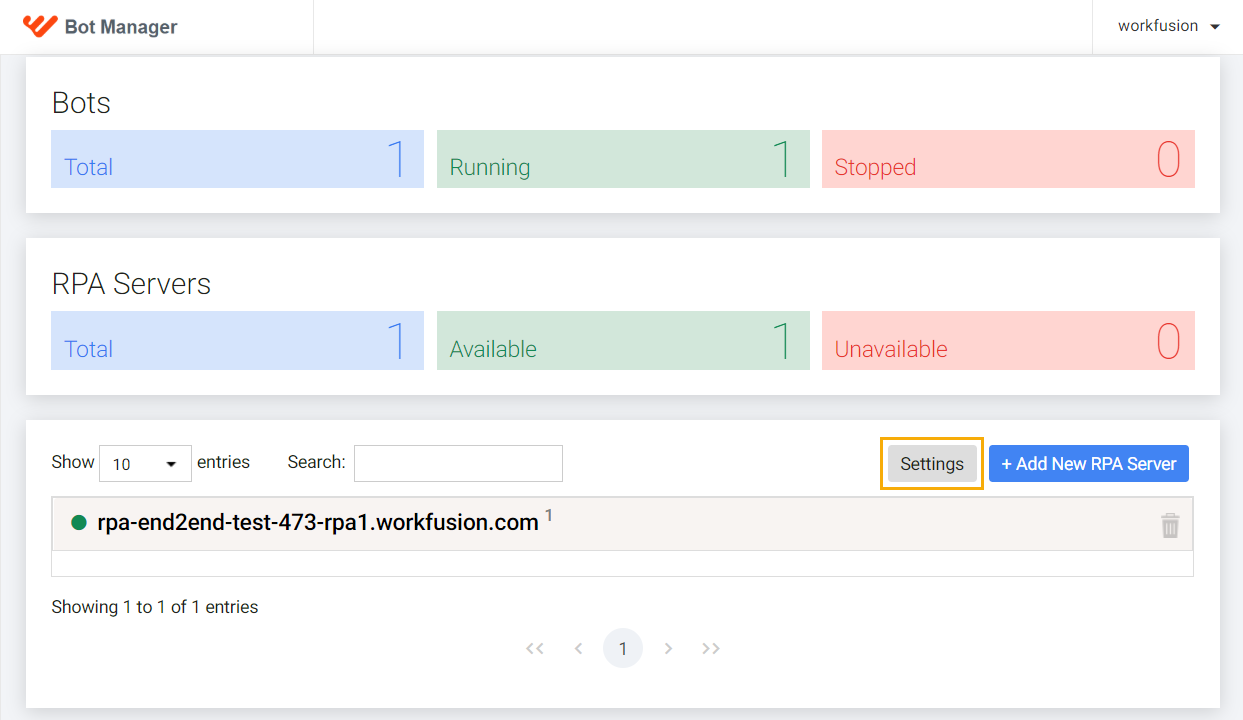Image resolution: width=1243 pixels, height=720 pixels.
Task: Go to previous page of entries
Action: 578,649
